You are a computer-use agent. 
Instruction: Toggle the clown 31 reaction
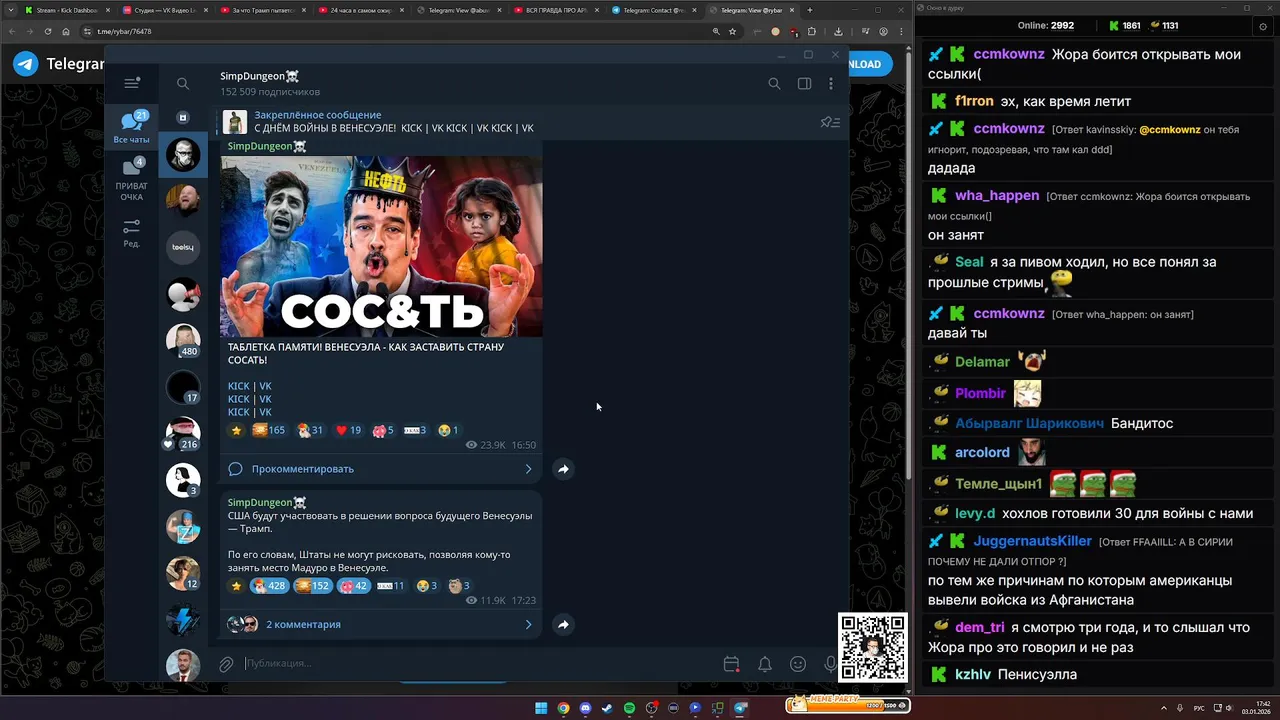(310, 430)
